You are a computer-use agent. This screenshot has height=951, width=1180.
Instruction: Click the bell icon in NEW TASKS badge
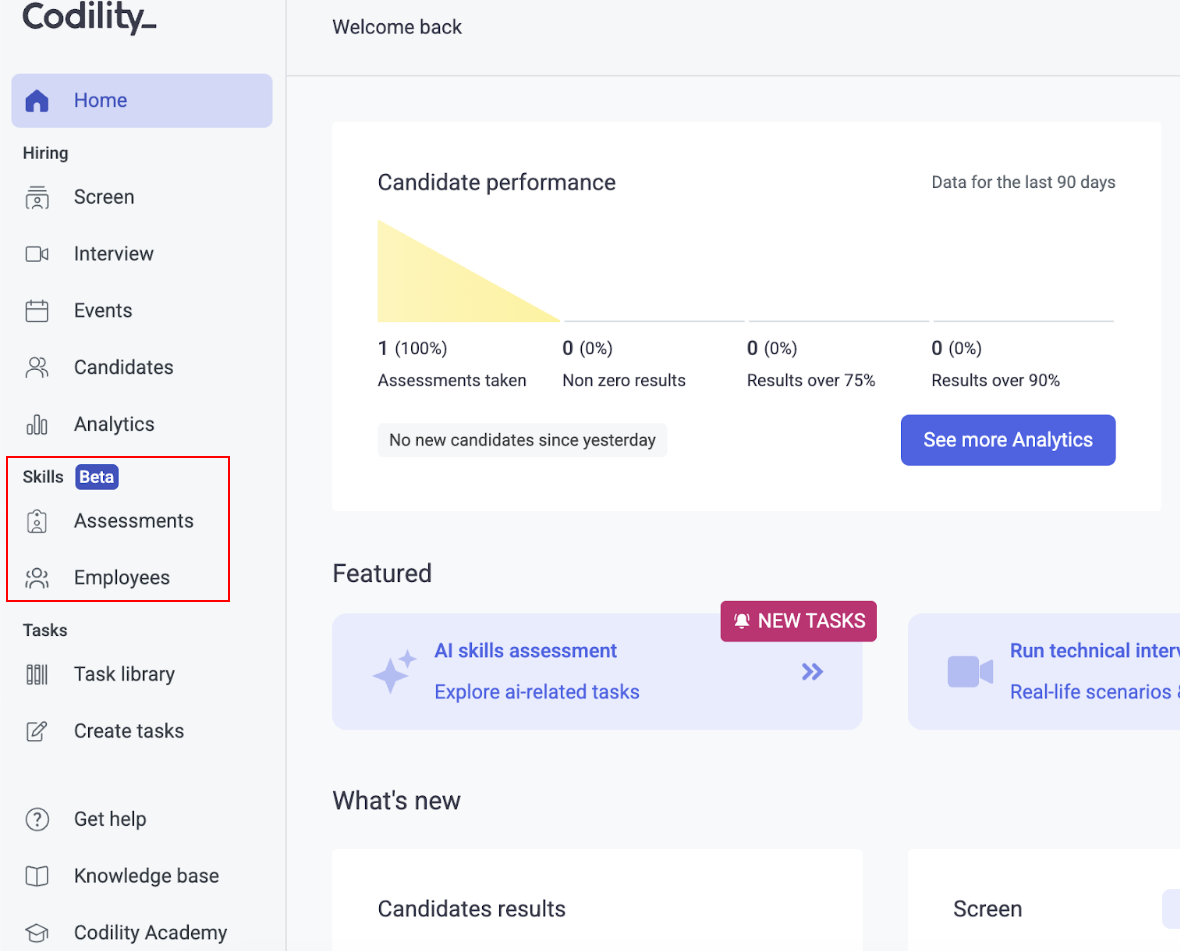[742, 621]
